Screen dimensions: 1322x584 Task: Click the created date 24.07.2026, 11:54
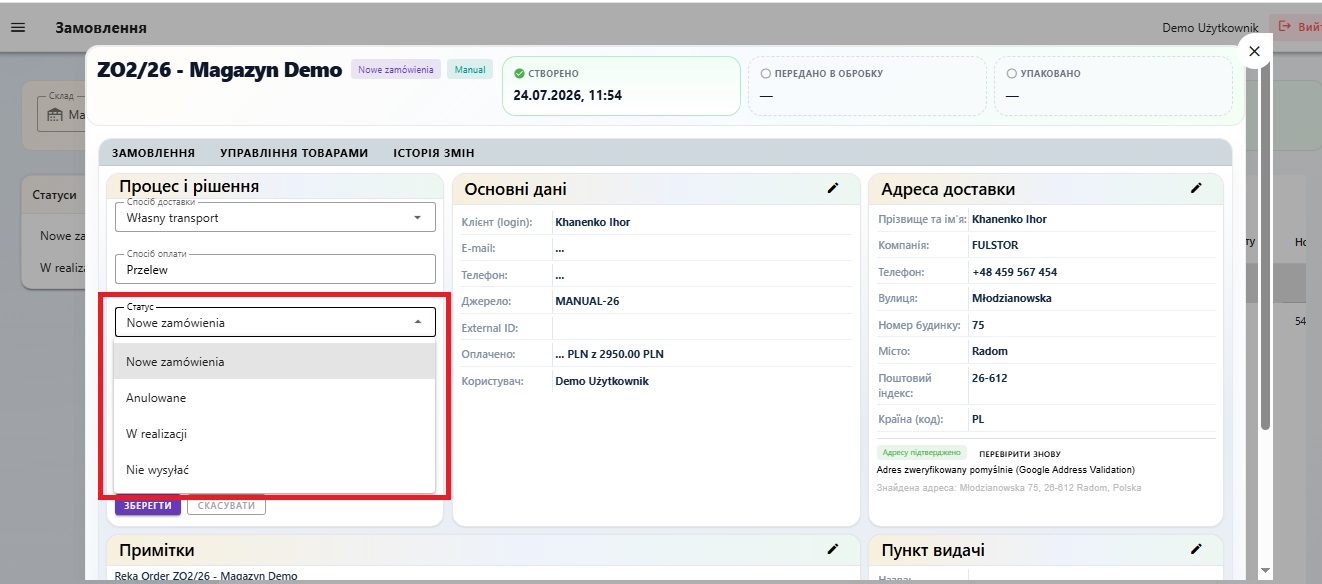568,95
